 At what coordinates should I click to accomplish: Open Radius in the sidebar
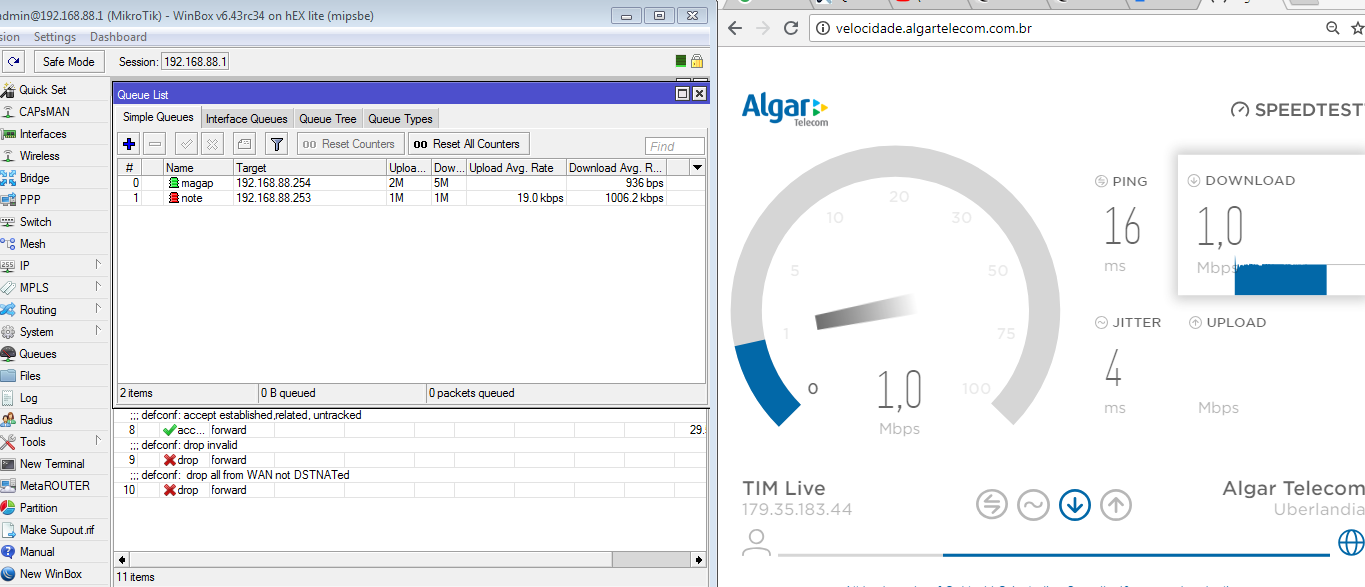[x=36, y=420]
